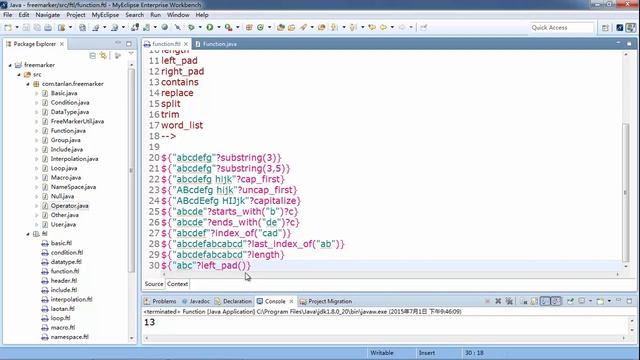This screenshot has width=640, height=360.
Task: Open the Open Console dropdown arrow
Action: pyautogui.click(x=609, y=301)
